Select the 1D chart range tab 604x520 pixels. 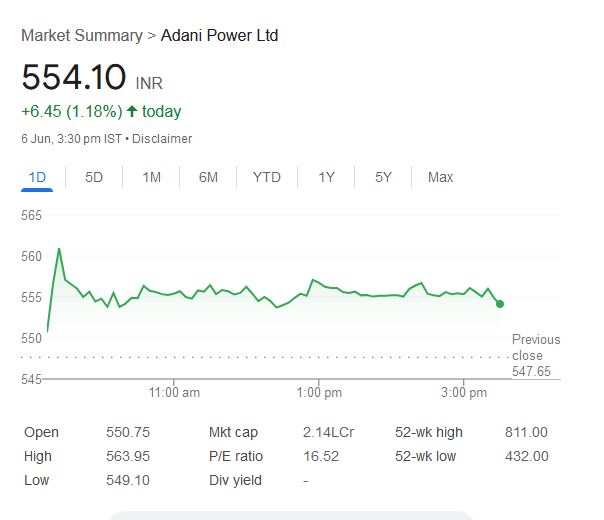pyautogui.click(x=37, y=178)
